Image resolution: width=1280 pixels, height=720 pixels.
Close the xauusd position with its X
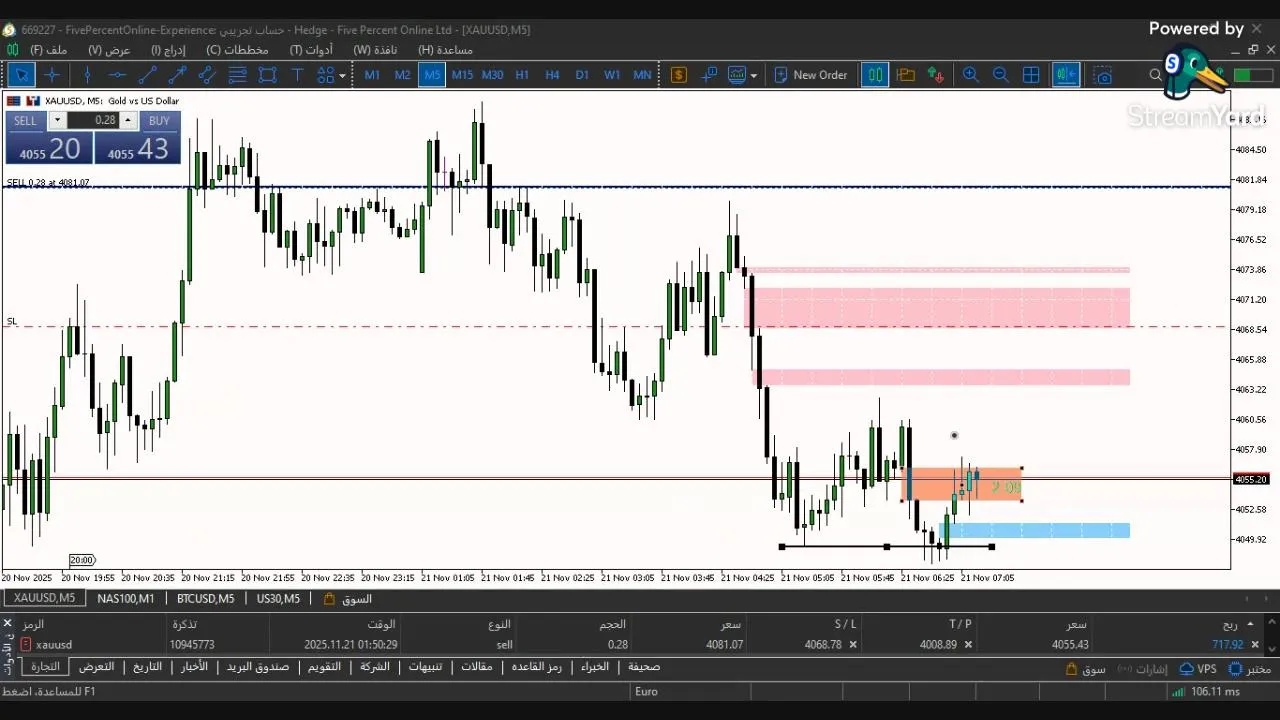tap(1255, 645)
